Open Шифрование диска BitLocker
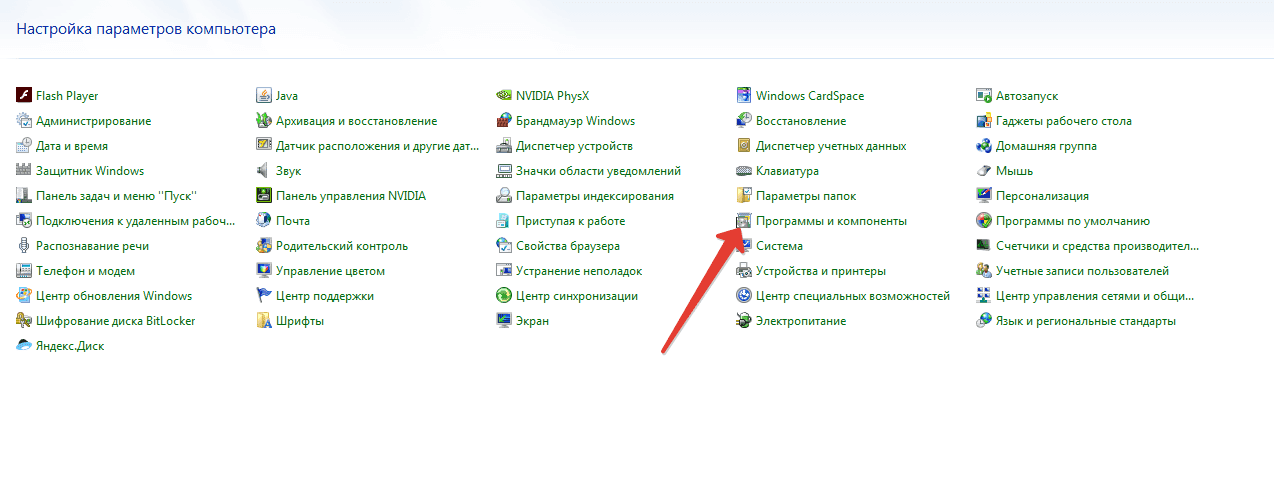Image resolution: width=1274 pixels, height=502 pixels. click(116, 321)
